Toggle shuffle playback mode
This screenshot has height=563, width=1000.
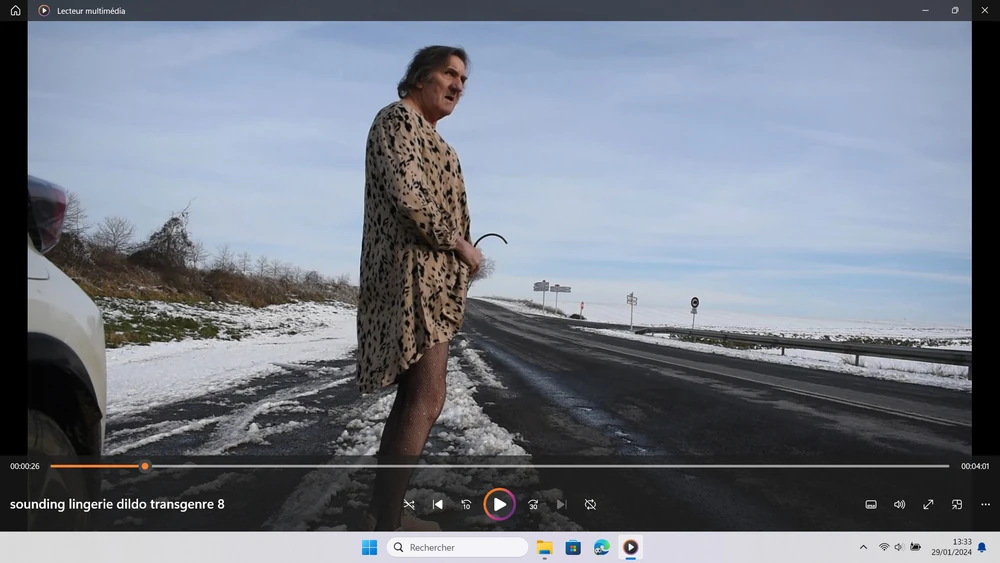[409, 505]
